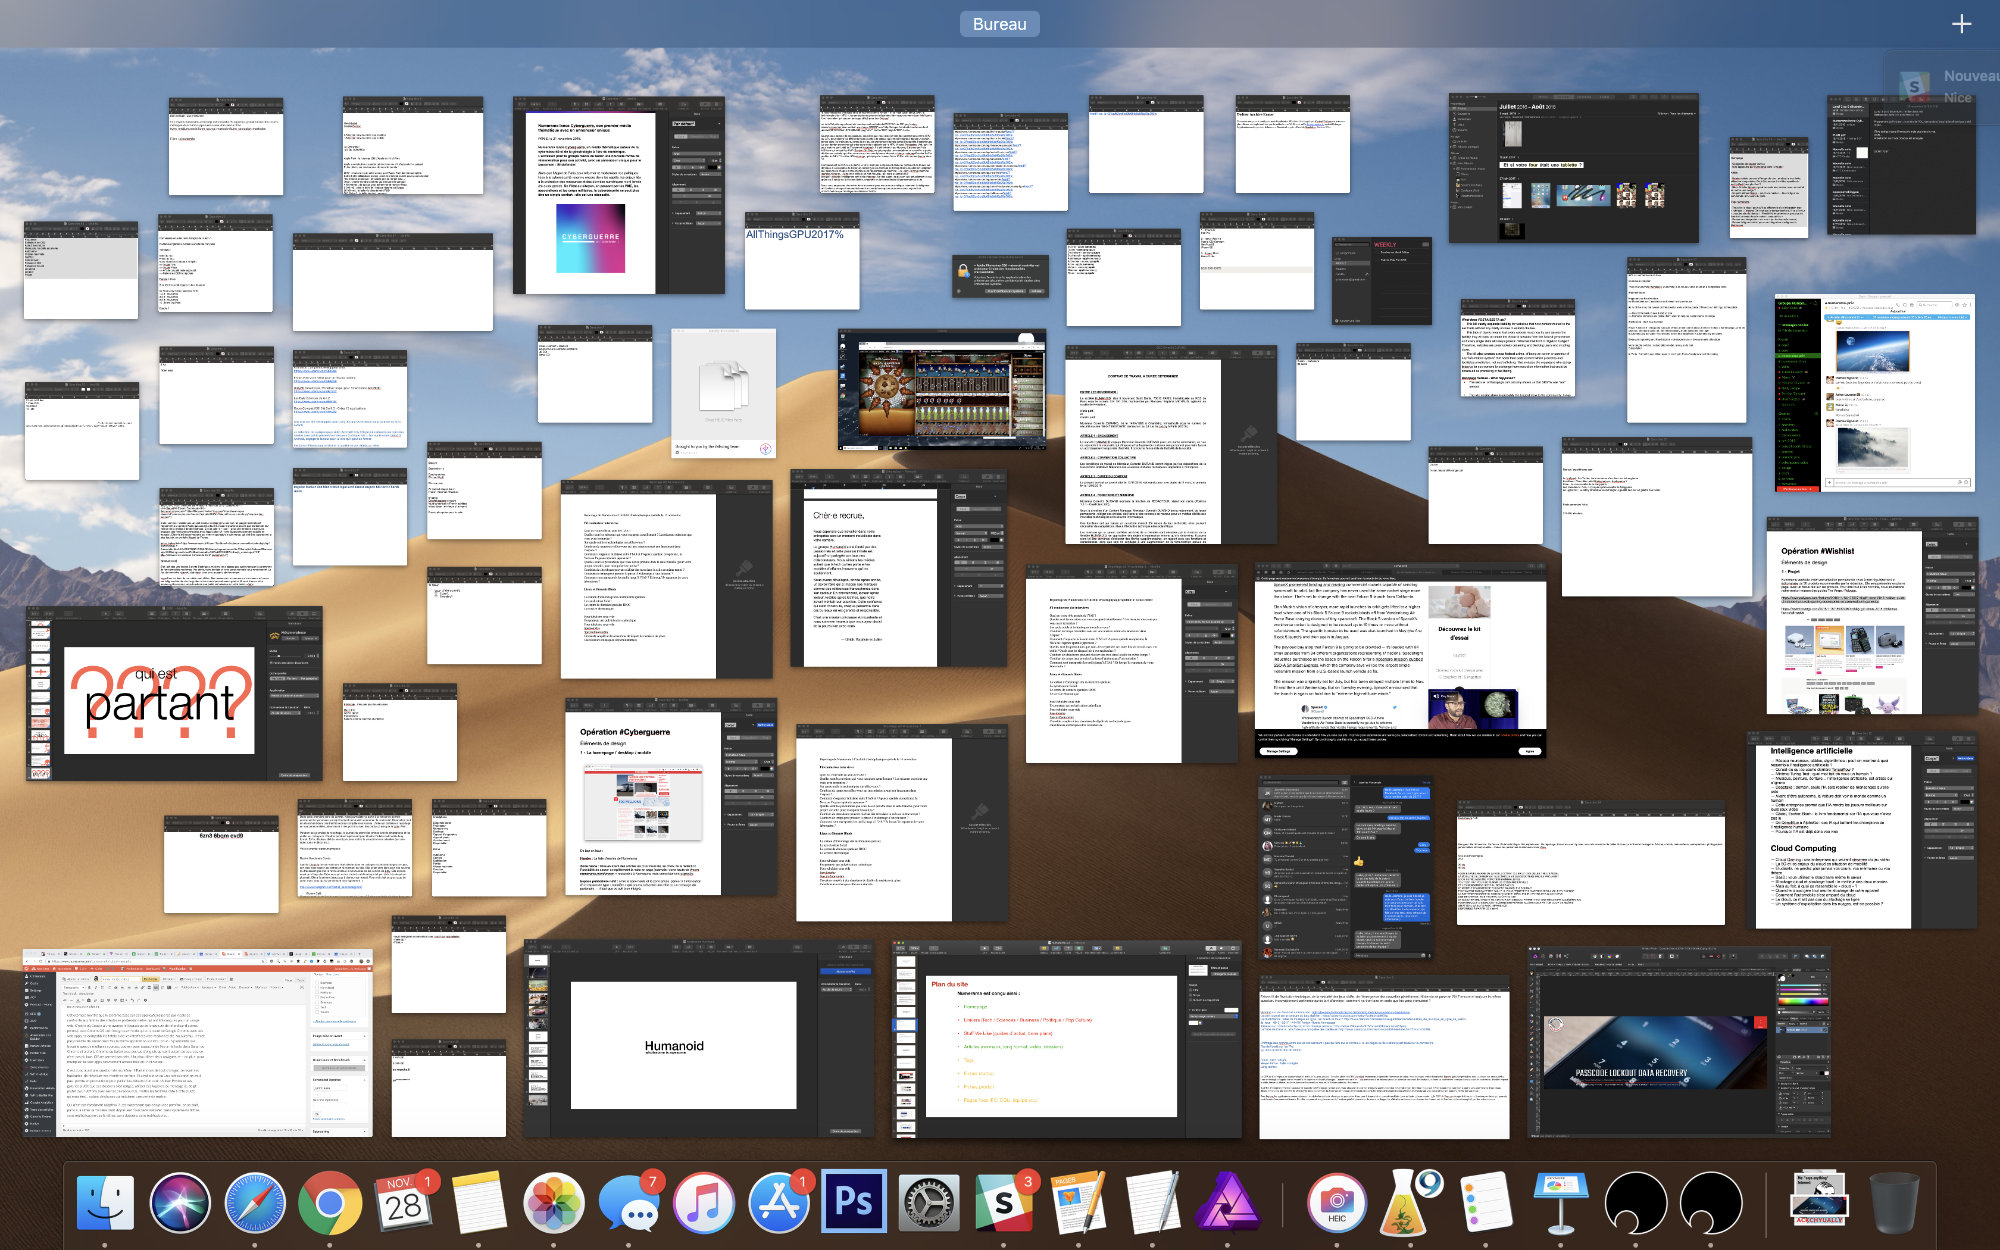
Task: Open Messages with 7 unread badge
Action: tap(630, 1203)
